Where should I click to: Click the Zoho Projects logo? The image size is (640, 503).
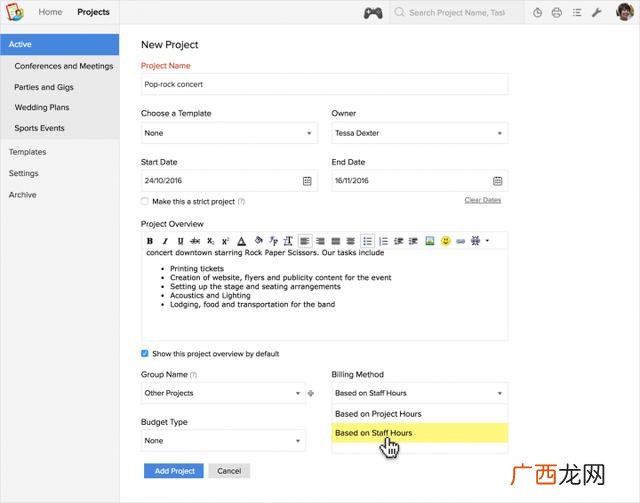[x=15, y=12]
